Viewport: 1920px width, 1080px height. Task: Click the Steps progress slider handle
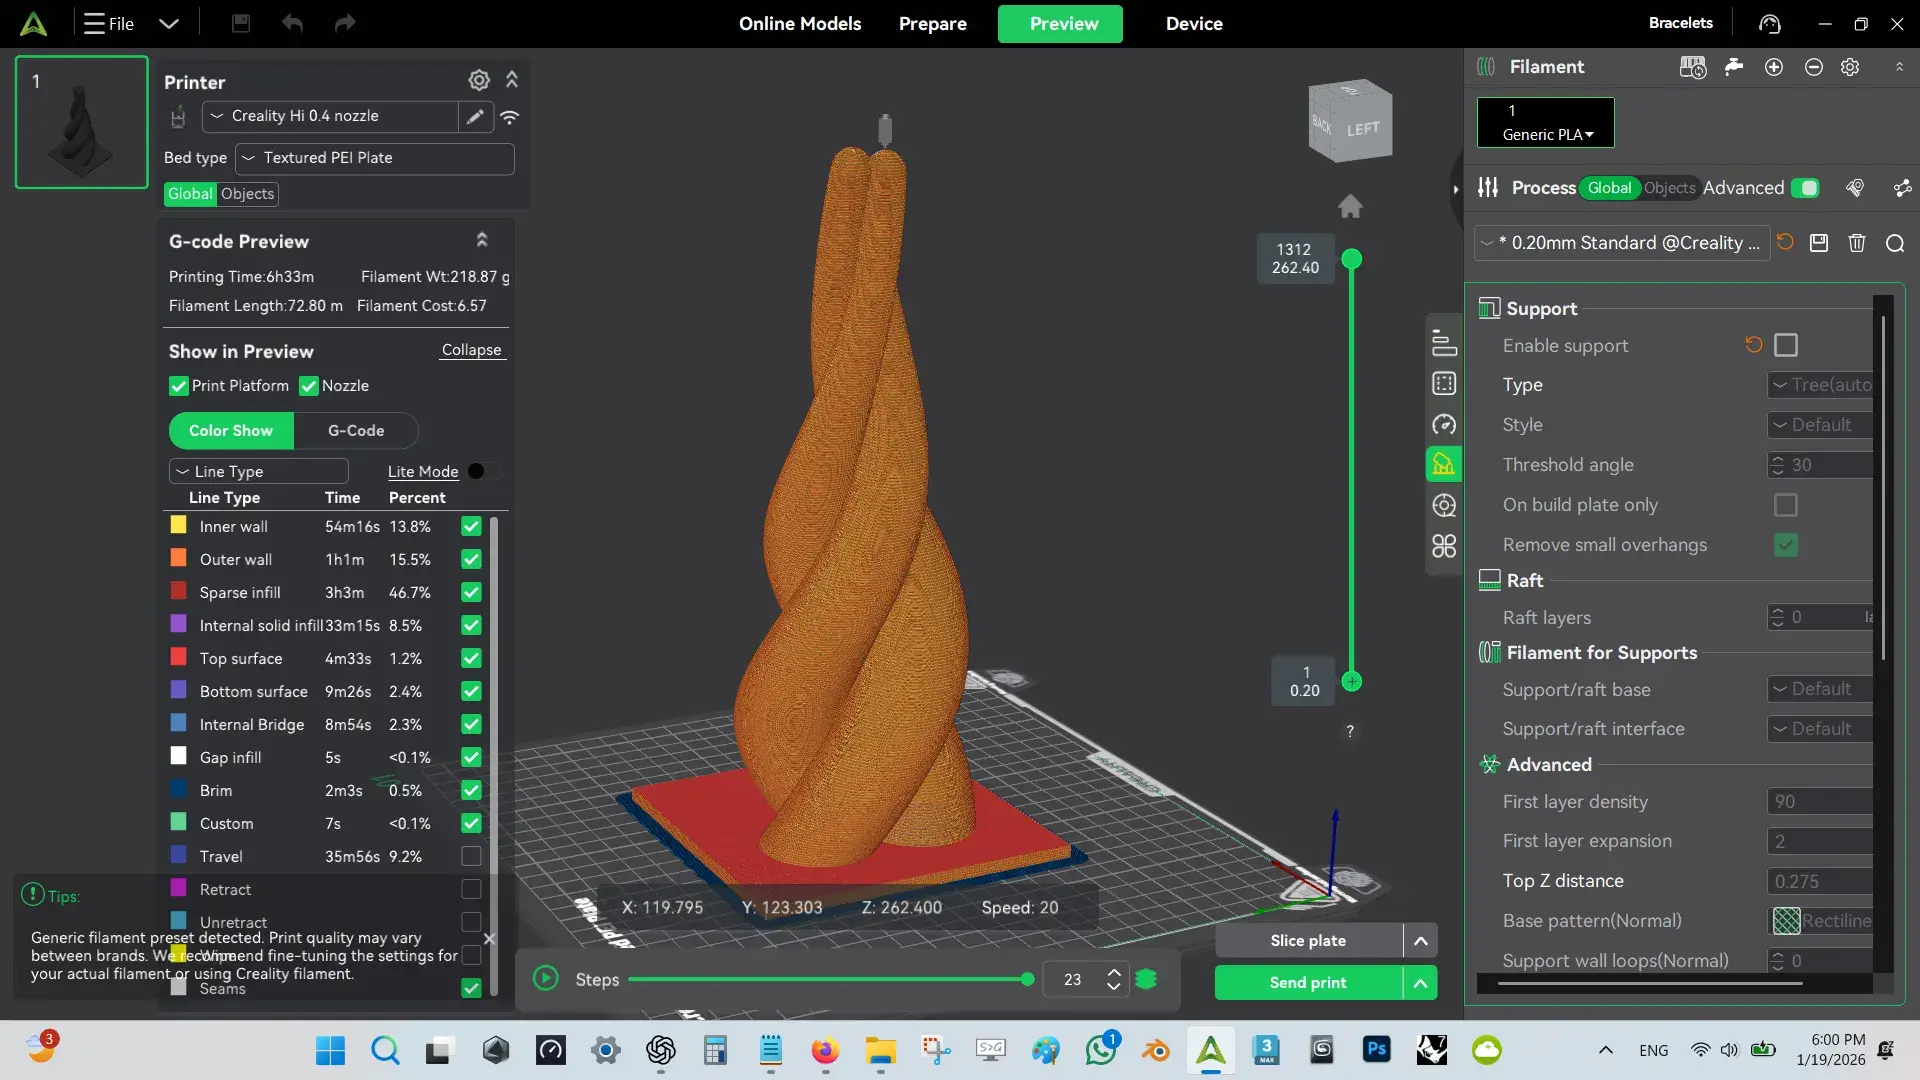[1027, 979]
